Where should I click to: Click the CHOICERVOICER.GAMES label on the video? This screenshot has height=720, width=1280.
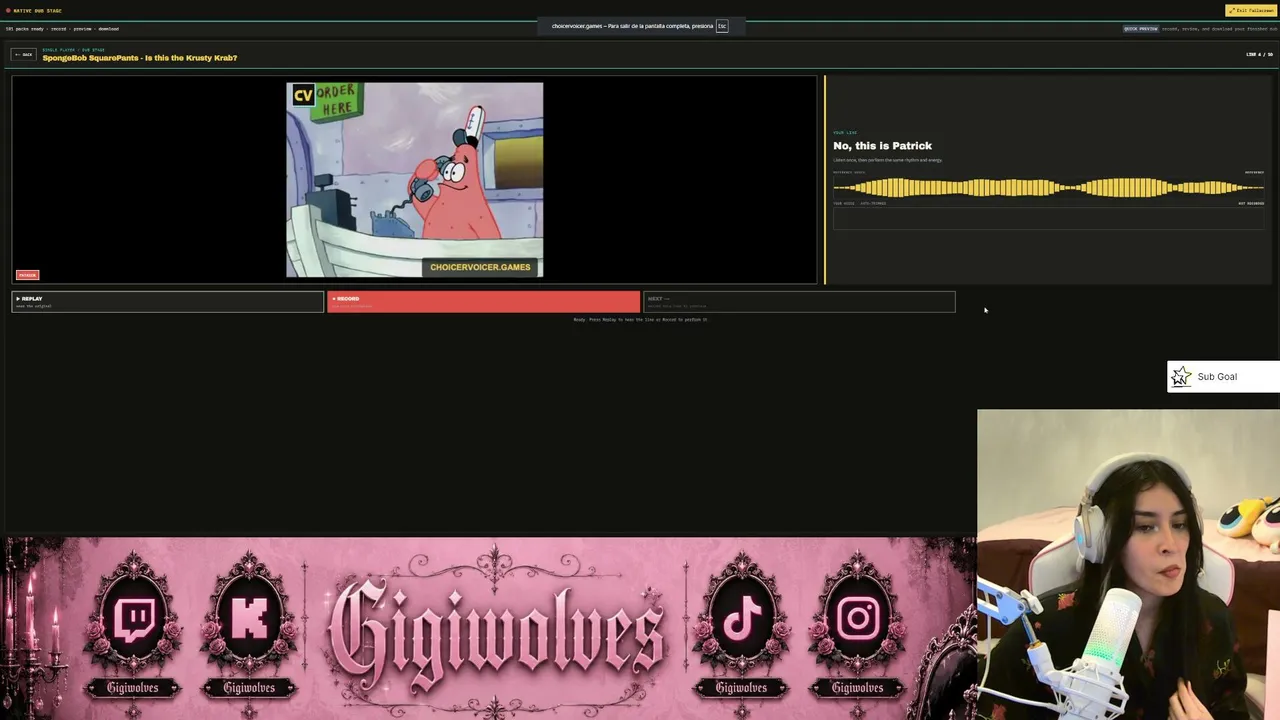pyautogui.click(x=480, y=267)
